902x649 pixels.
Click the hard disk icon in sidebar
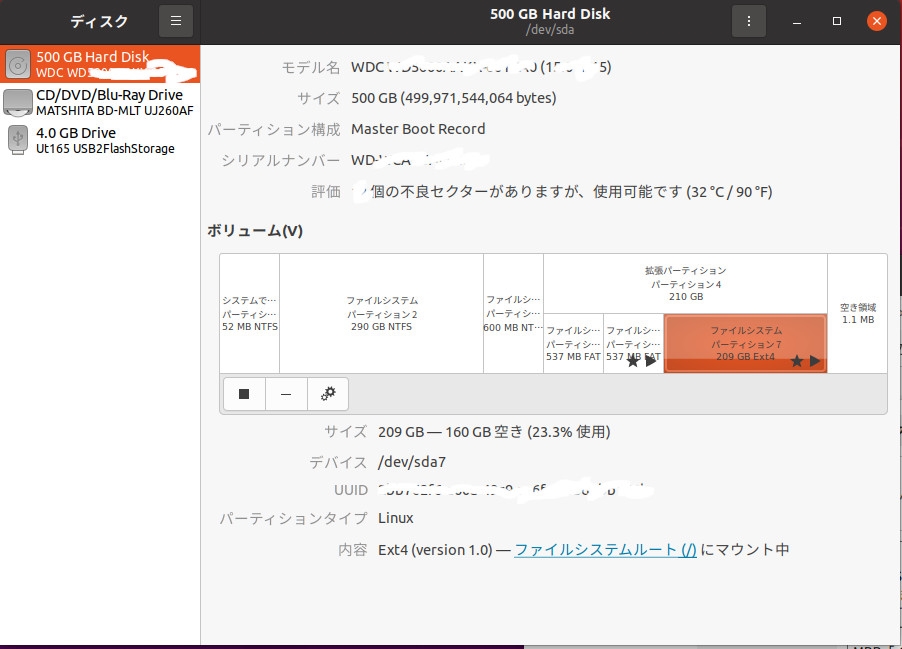(x=18, y=64)
